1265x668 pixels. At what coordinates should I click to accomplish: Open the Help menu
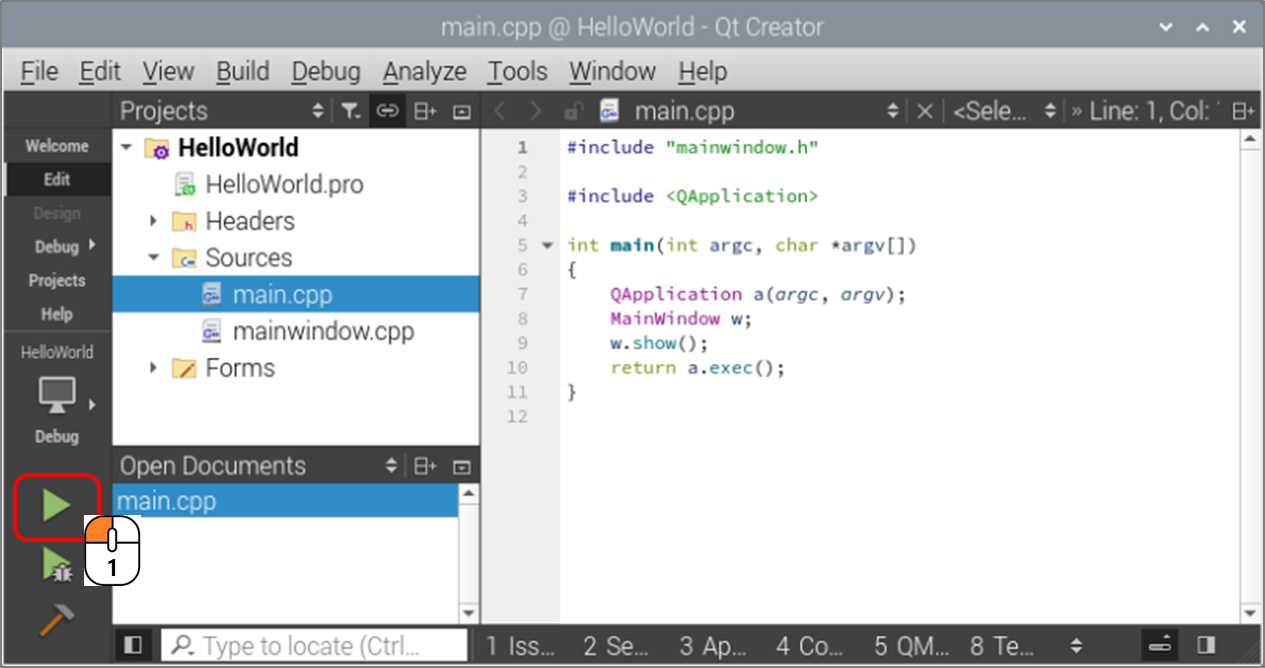click(x=702, y=71)
